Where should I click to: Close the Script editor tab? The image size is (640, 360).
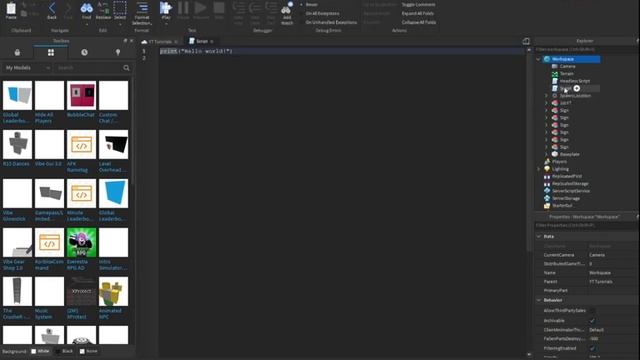click(x=212, y=42)
